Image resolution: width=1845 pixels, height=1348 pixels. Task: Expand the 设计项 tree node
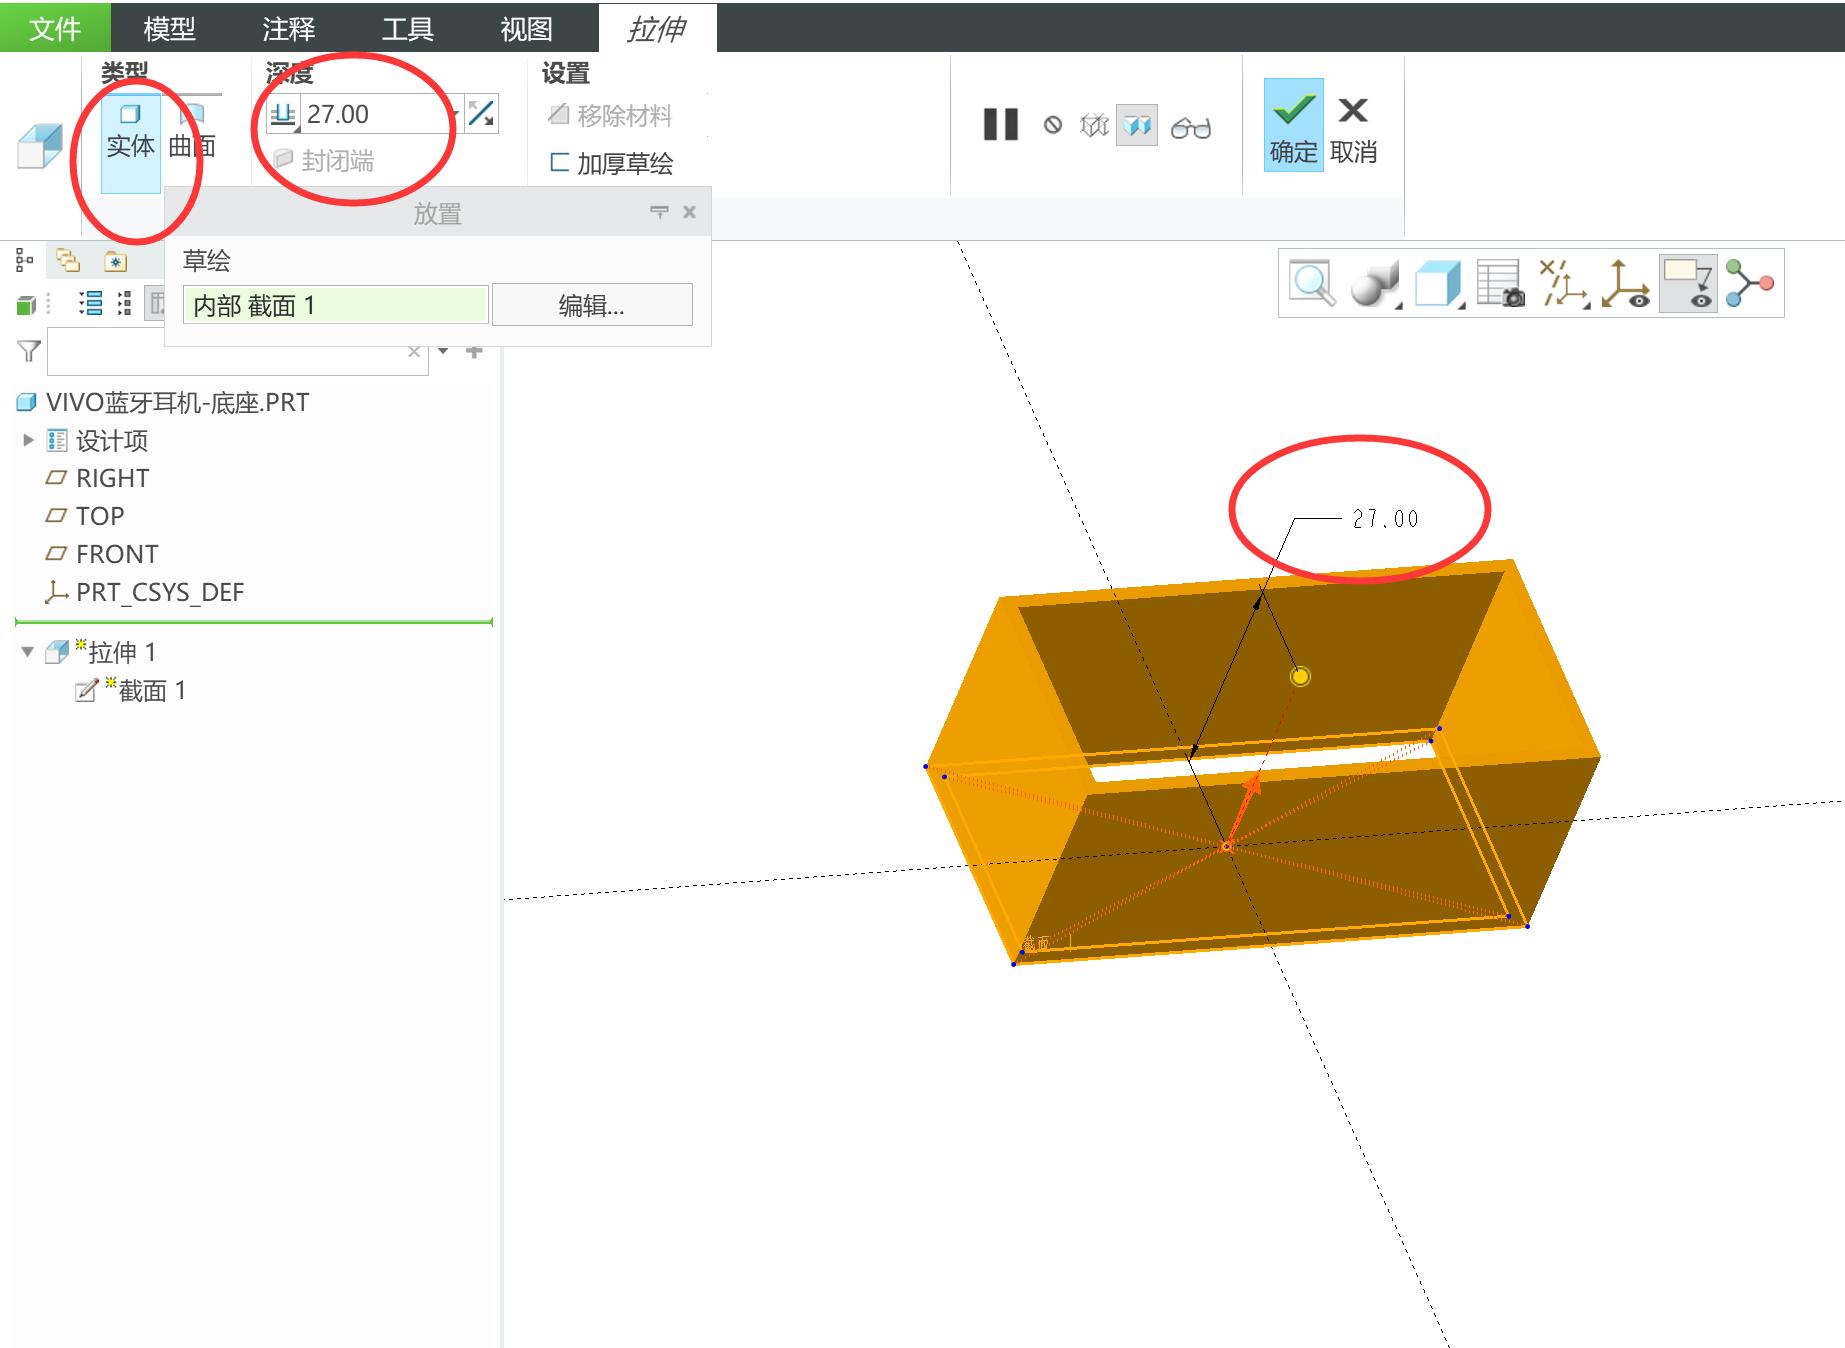(x=28, y=440)
